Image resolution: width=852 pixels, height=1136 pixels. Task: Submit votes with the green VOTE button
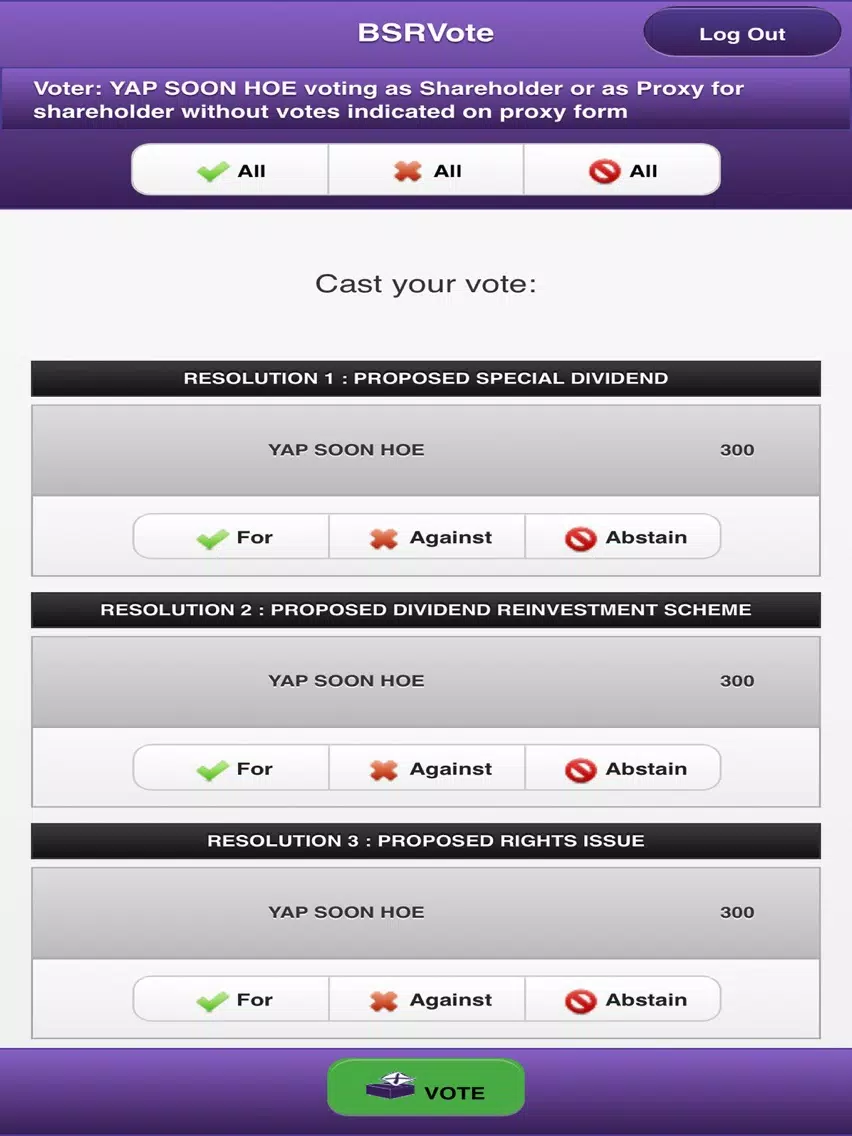pyautogui.click(x=426, y=1087)
